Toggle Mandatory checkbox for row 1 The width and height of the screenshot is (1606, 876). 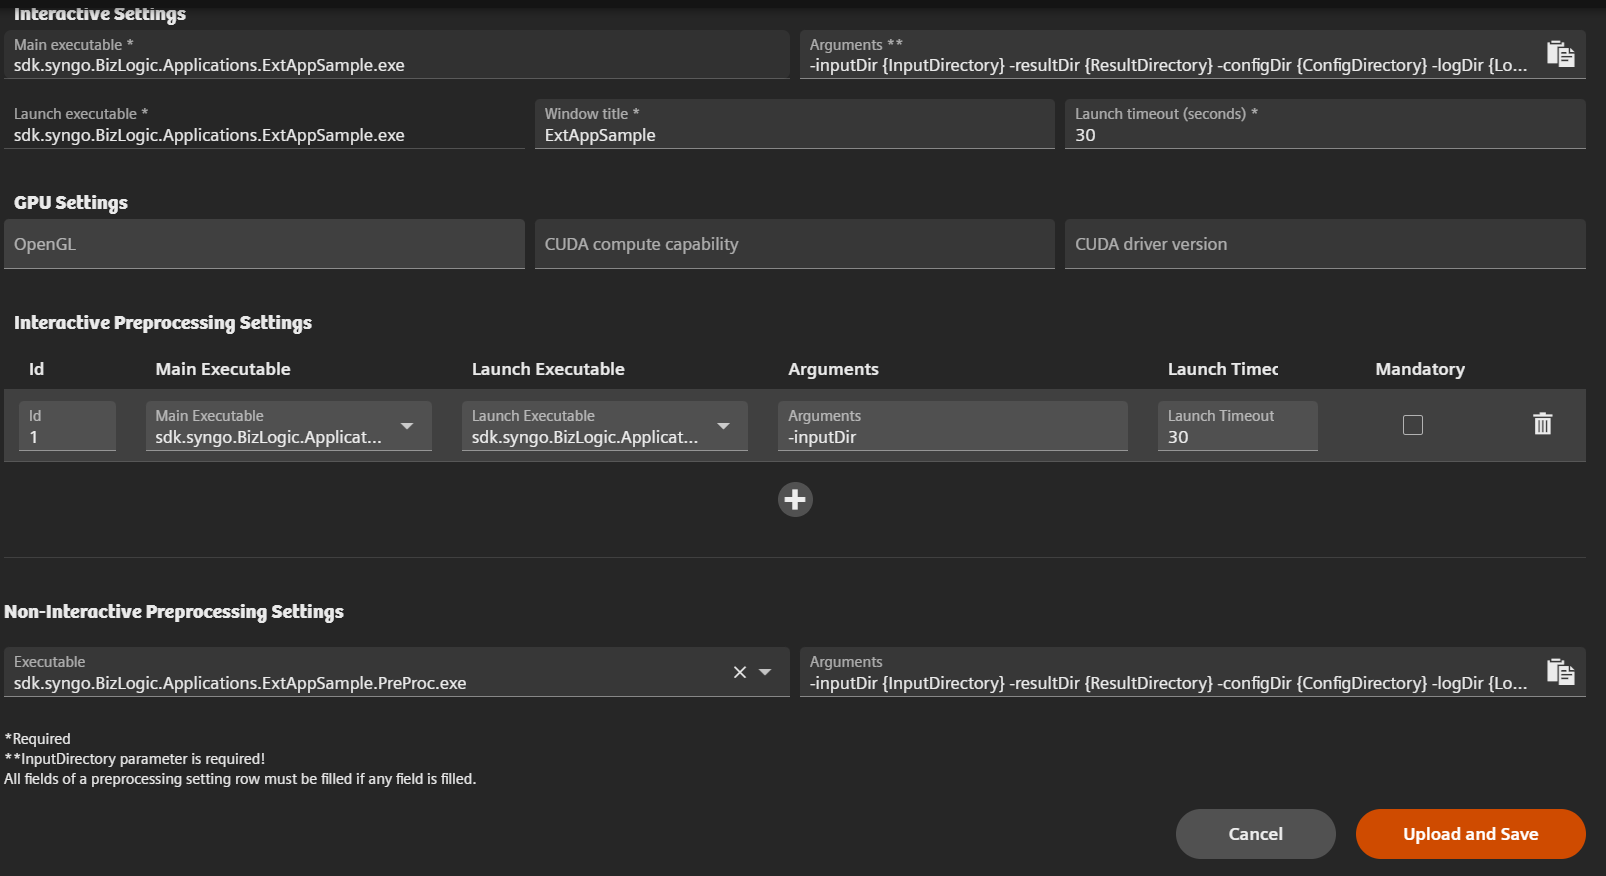tap(1413, 425)
